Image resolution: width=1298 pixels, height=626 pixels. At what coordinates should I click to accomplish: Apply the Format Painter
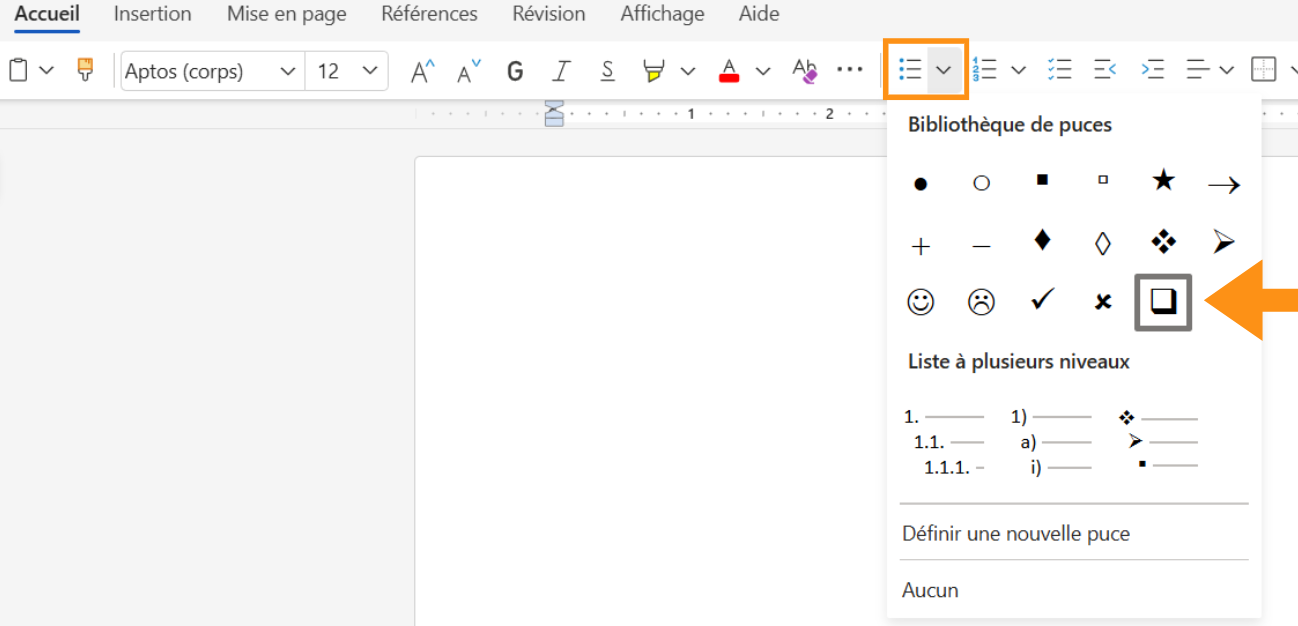coord(84,70)
